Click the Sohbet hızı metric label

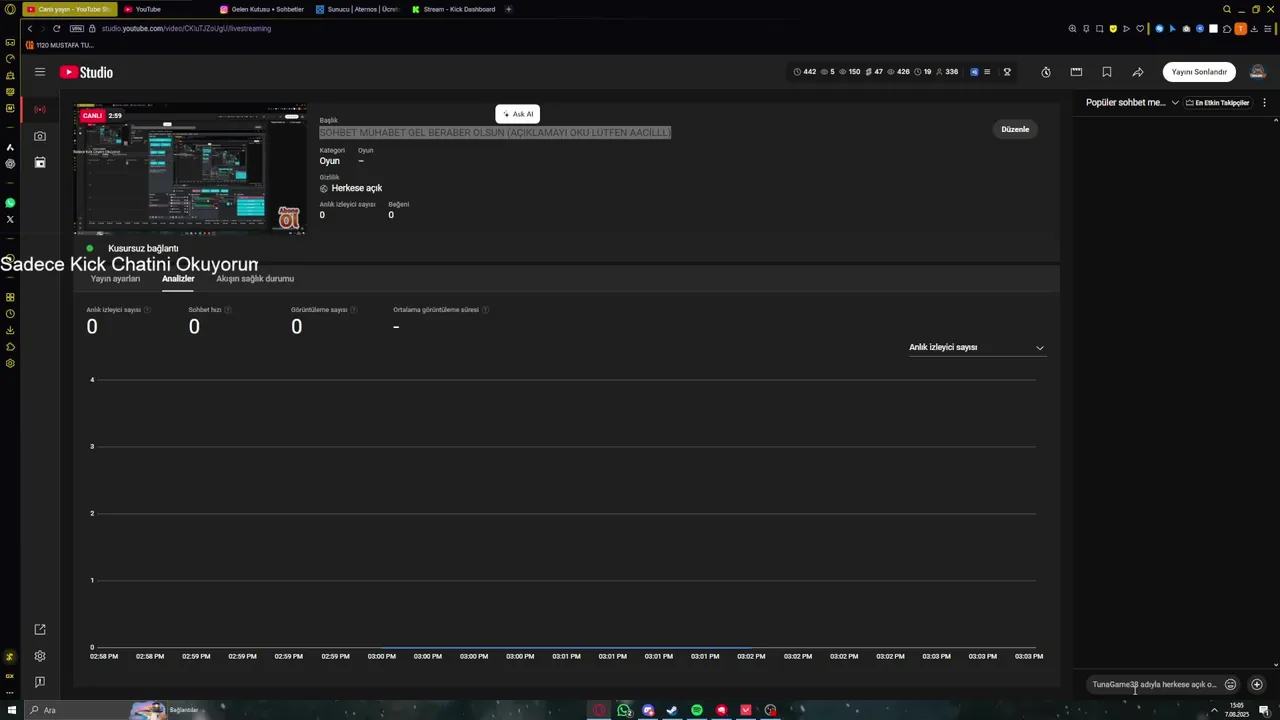[x=205, y=310]
